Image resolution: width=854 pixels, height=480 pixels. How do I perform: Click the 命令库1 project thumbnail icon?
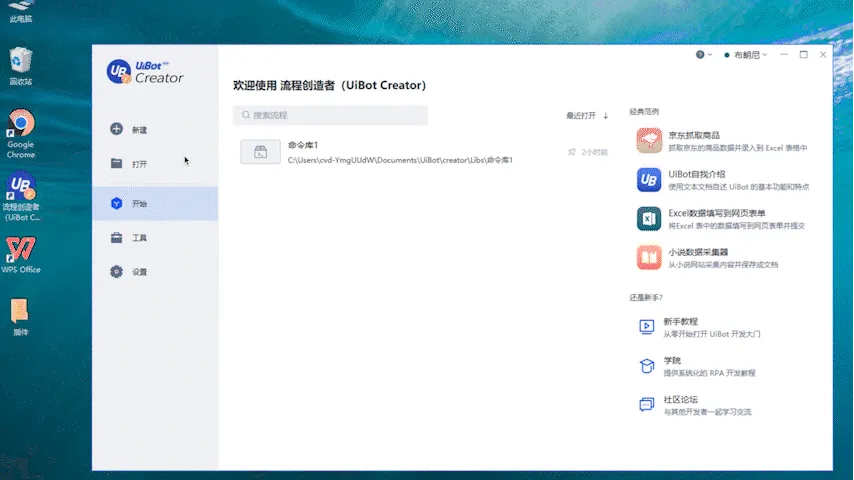(260, 152)
